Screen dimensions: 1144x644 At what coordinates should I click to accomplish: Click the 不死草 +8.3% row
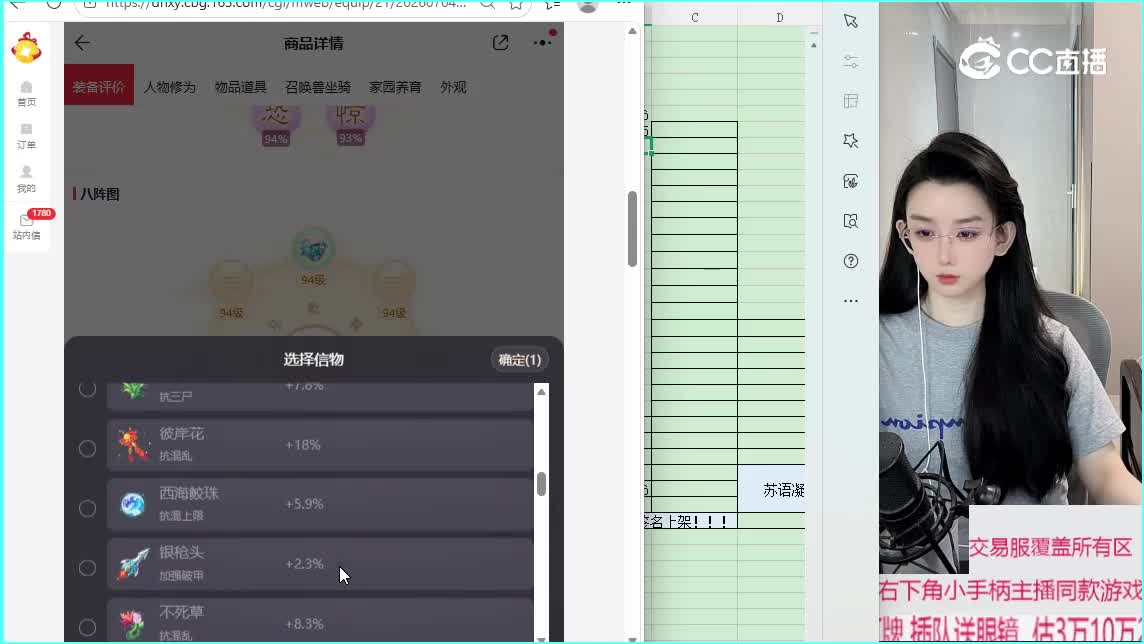click(320, 621)
